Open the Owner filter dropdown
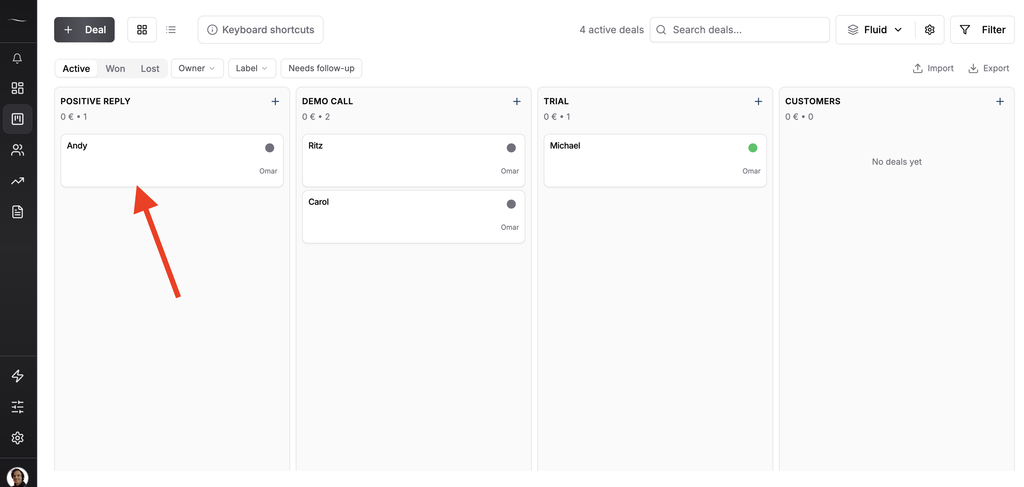1024x487 pixels. [x=197, y=68]
